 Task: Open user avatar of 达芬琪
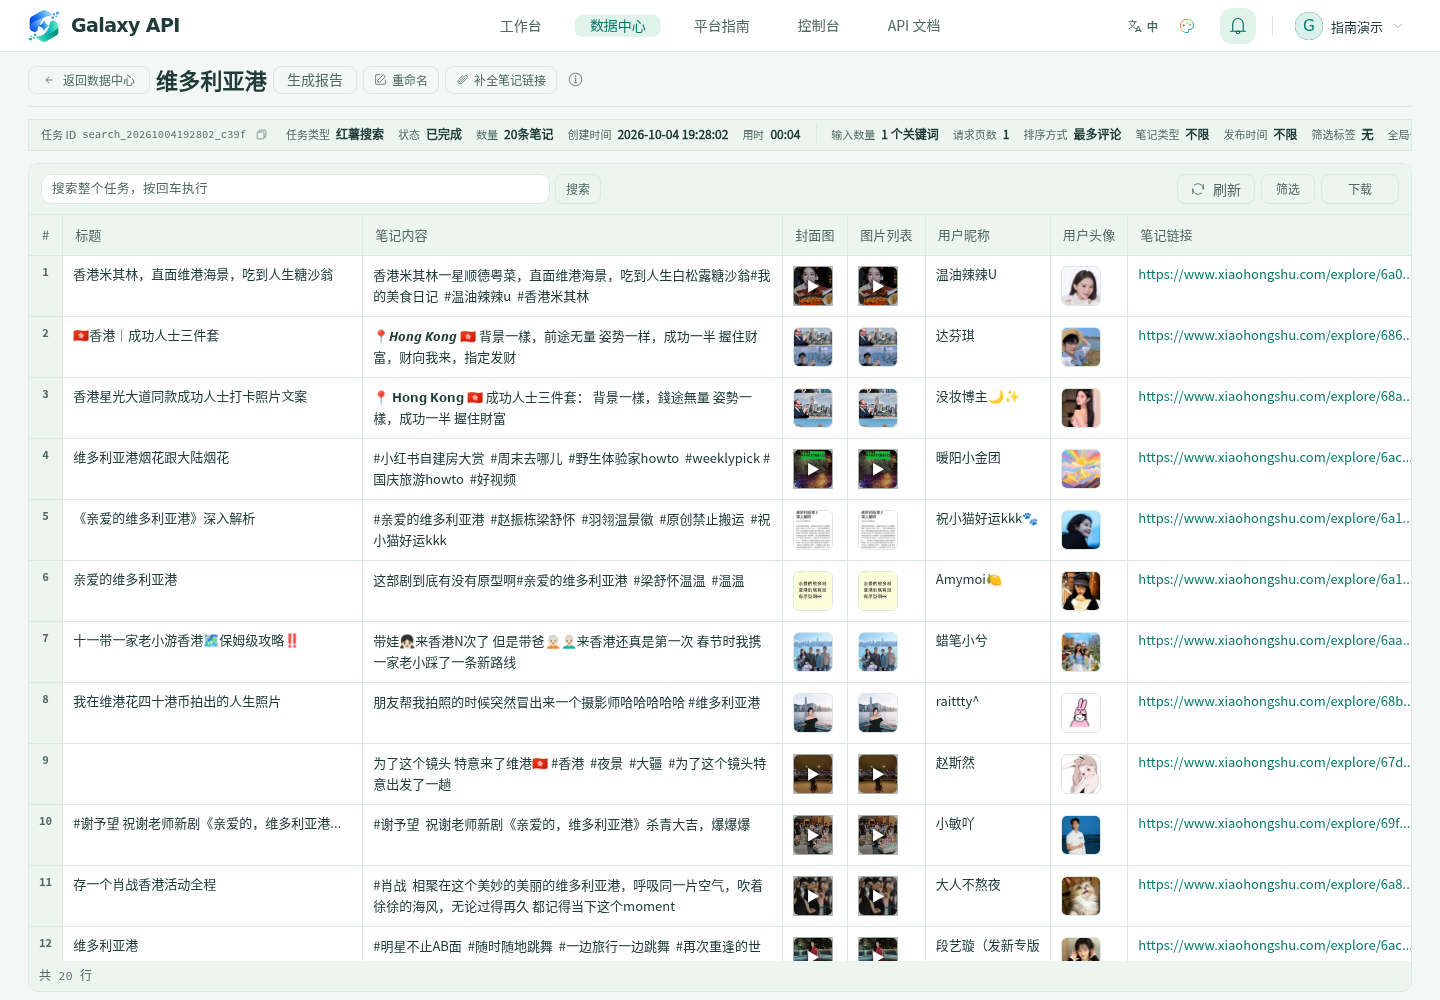point(1081,347)
